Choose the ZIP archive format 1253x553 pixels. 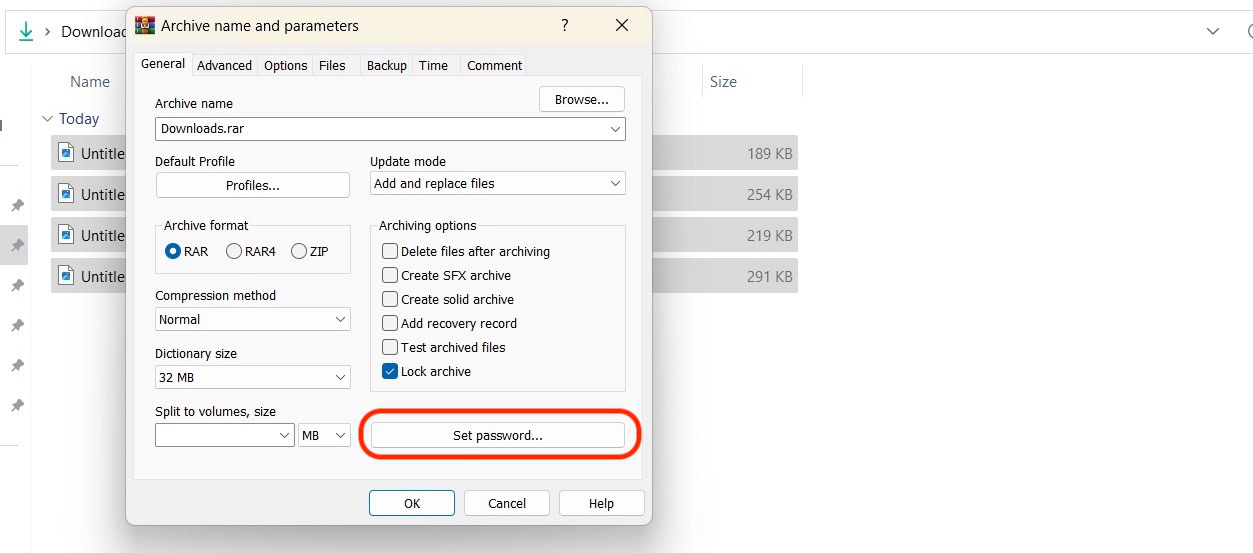298,251
